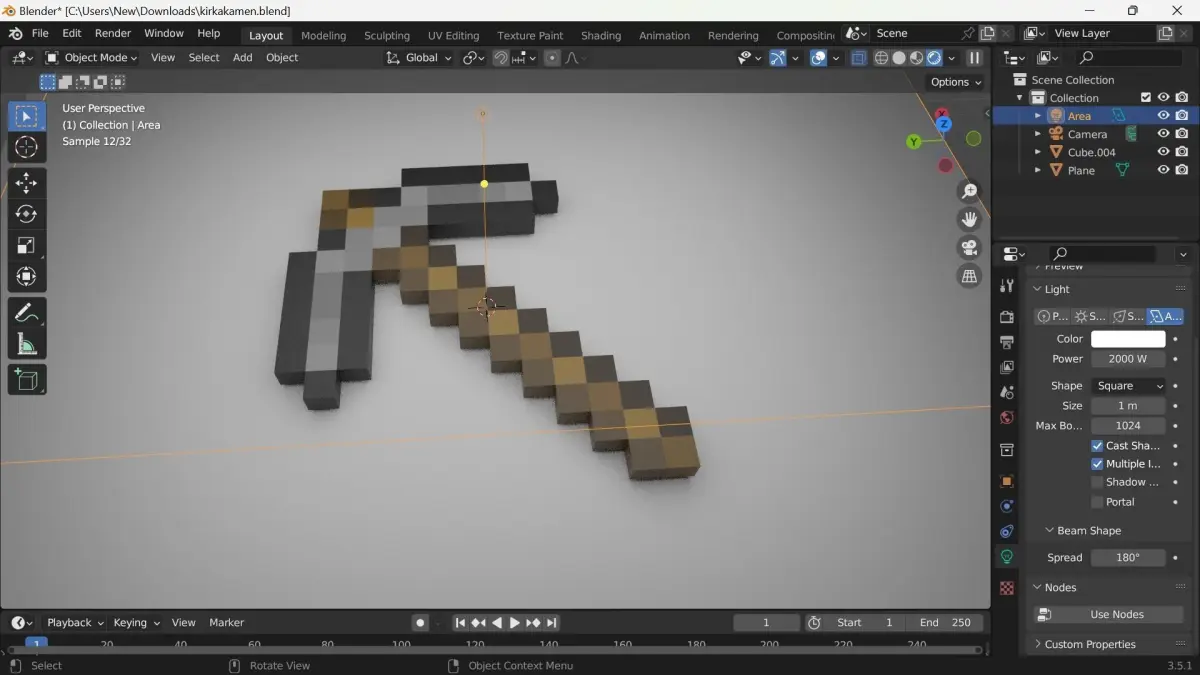Open Scene properties tab
Image resolution: width=1200 pixels, height=675 pixels.
[x=1007, y=392]
